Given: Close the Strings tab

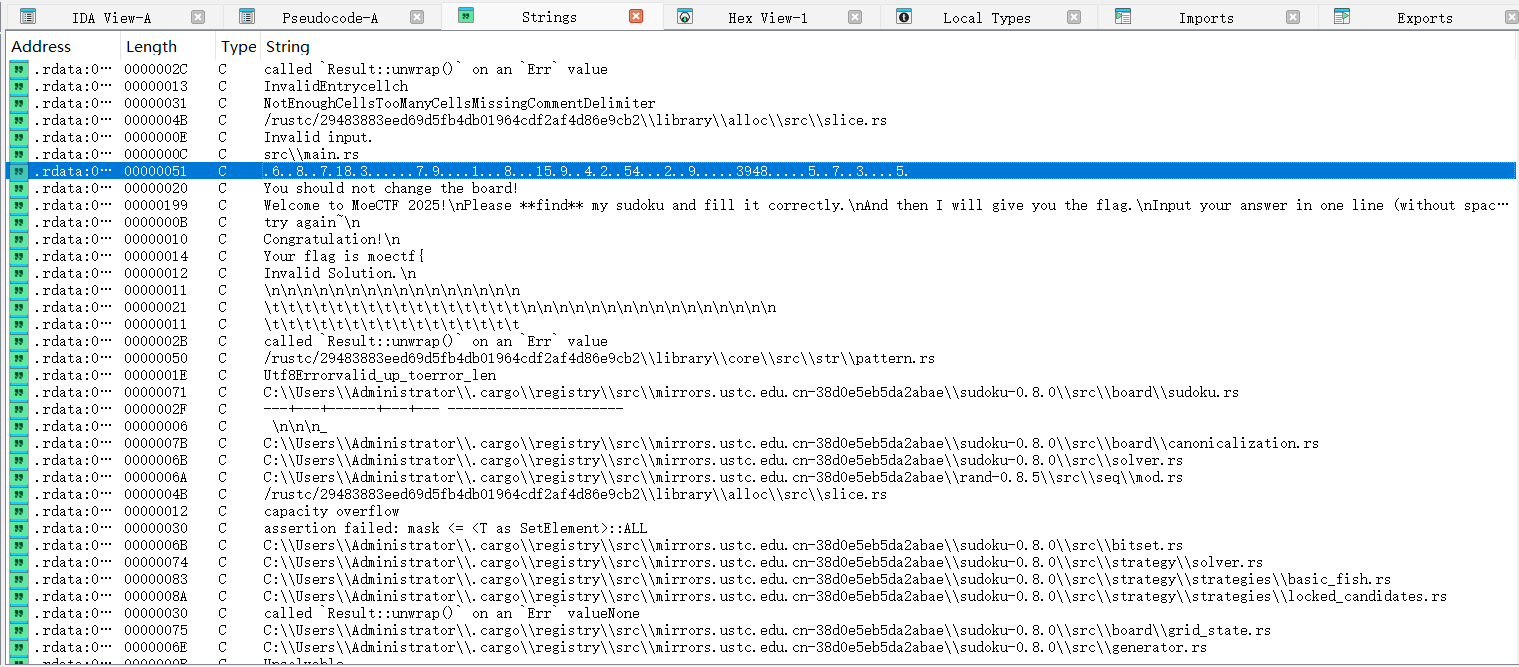Looking at the screenshot, I should point(636,17).
